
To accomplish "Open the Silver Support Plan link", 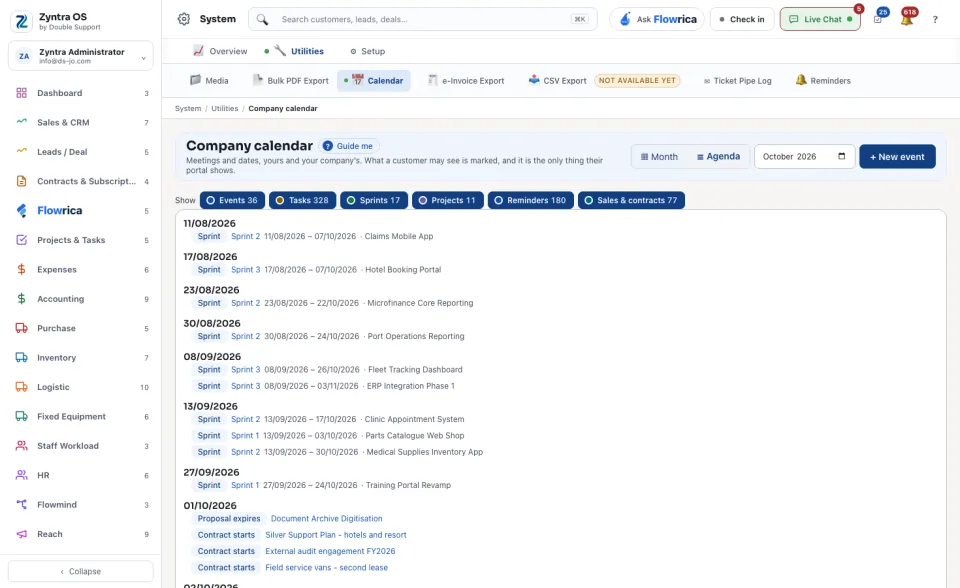I will (x=336, y=535).
